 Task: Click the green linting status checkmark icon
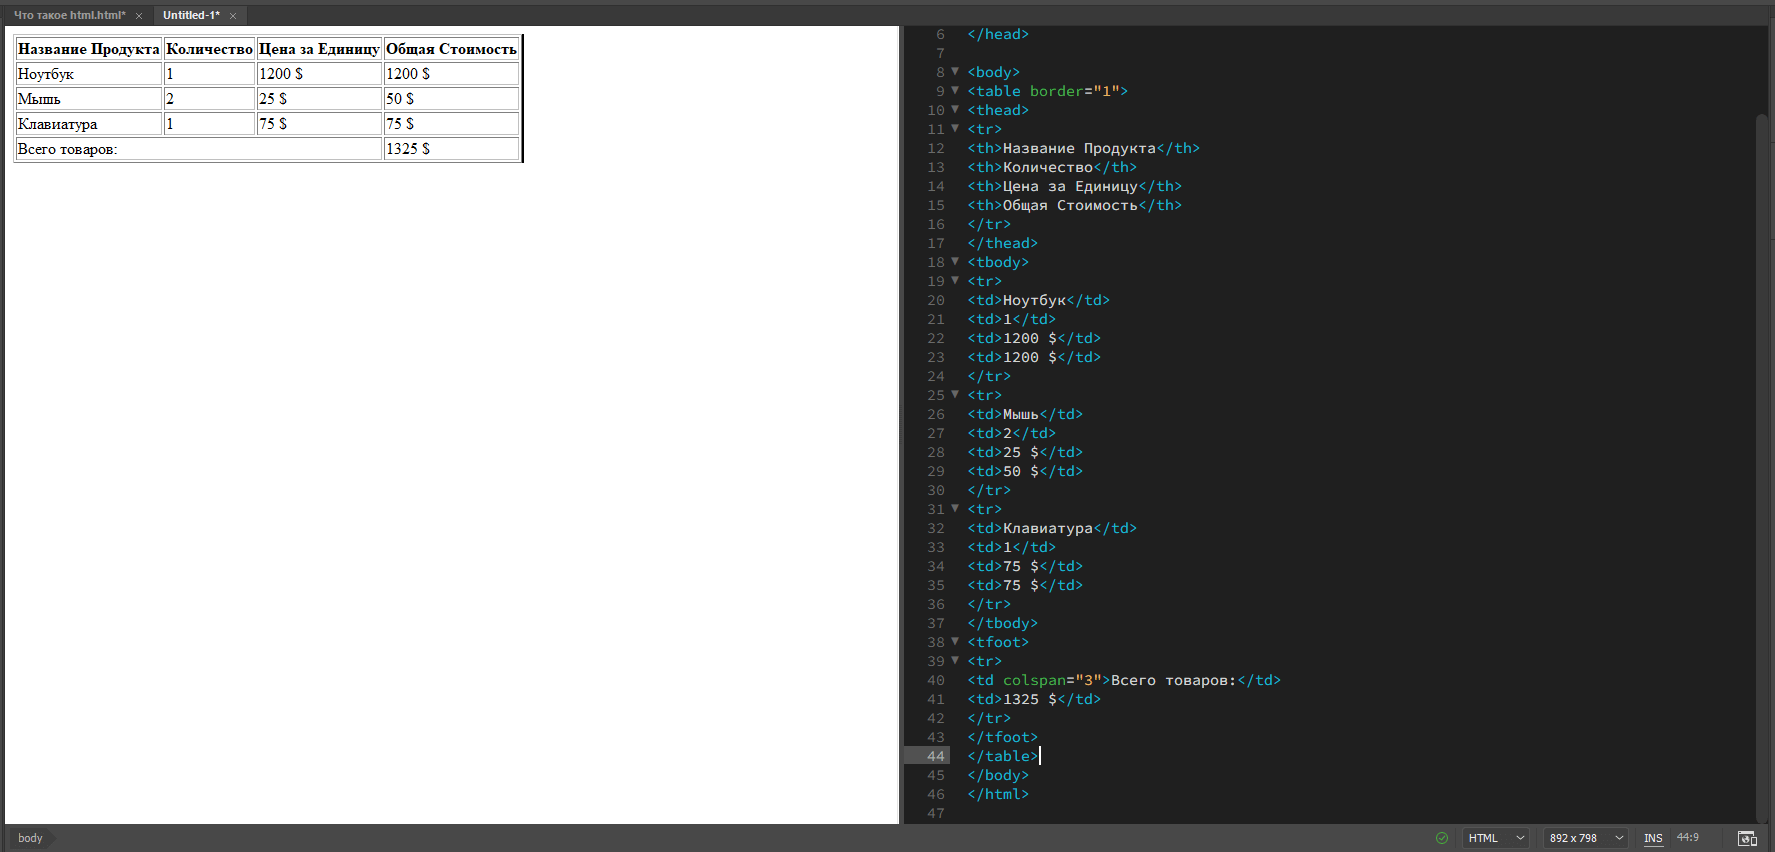pos(1441,838)
